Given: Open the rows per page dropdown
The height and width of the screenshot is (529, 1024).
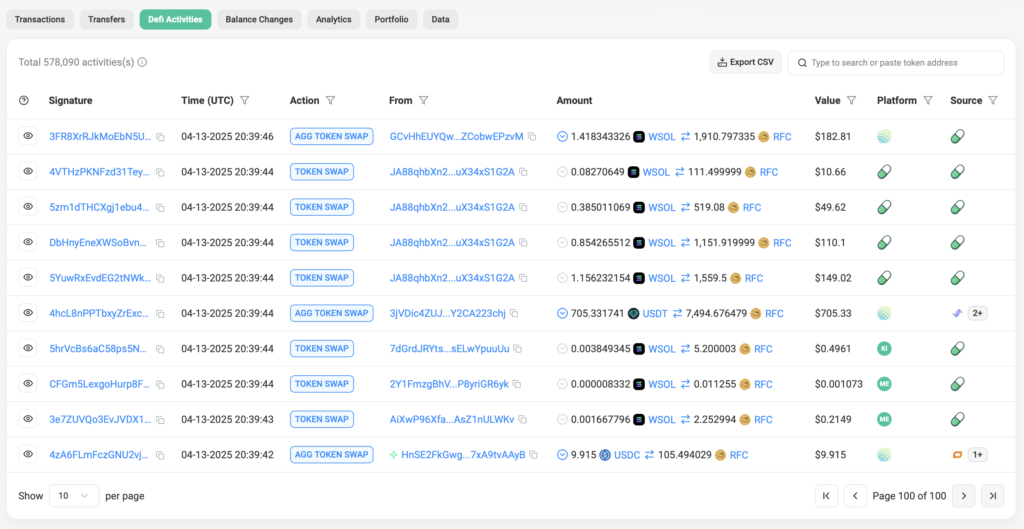Looking at the screenshot, I should click(x=74, y=496).
